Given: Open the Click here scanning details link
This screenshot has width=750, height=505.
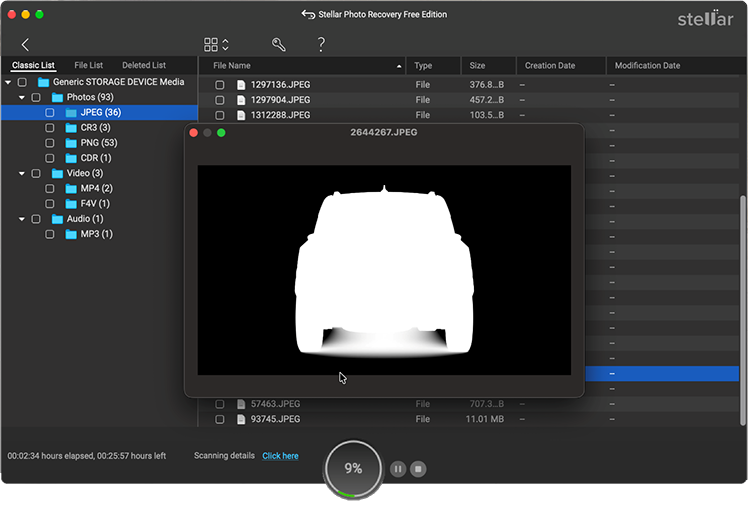Looking at the screenshot, I should 280,456.
